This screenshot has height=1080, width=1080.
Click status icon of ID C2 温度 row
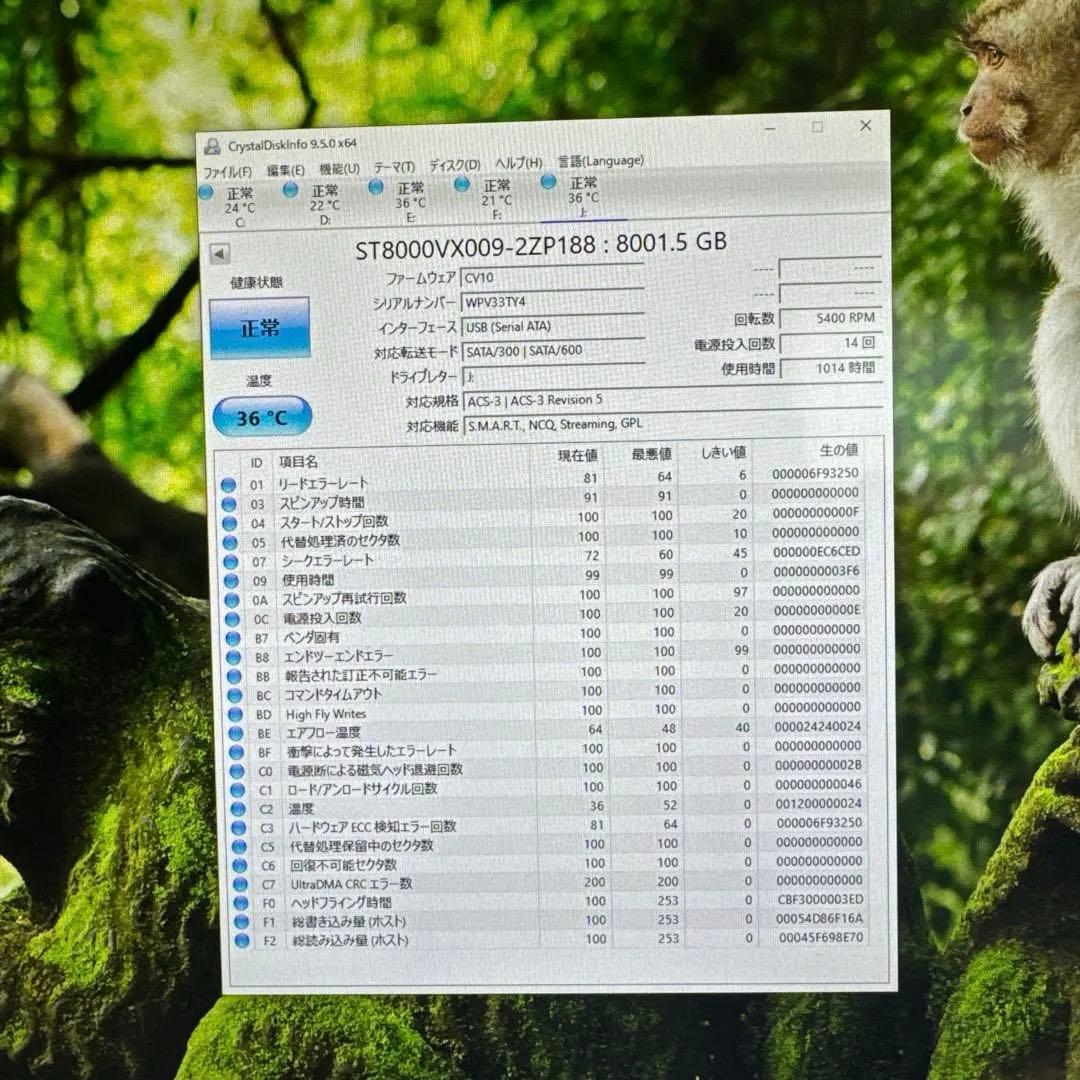pyautogui.click(x=238, y=809)
